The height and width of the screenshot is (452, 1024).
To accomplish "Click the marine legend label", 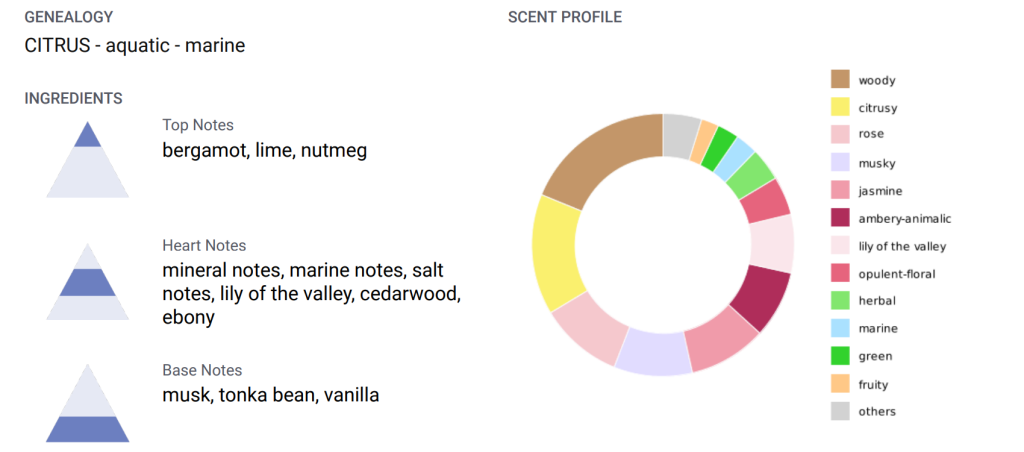I will coord(878,329).
